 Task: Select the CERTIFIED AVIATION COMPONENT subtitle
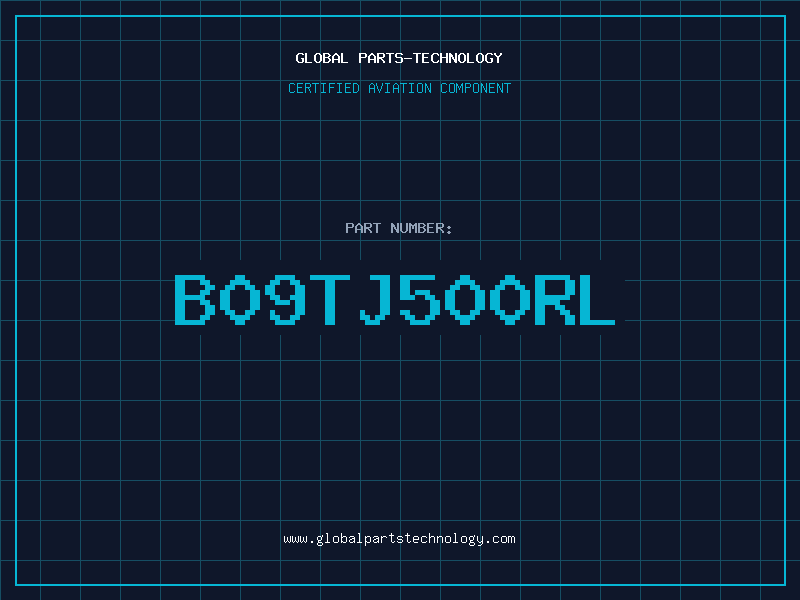tap(399, 89)
